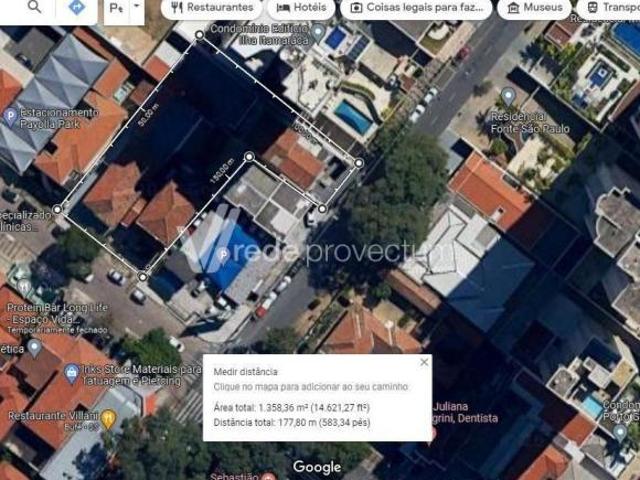Select the Restaurantes category chip

pyautogui.click(x=211, y=7)
